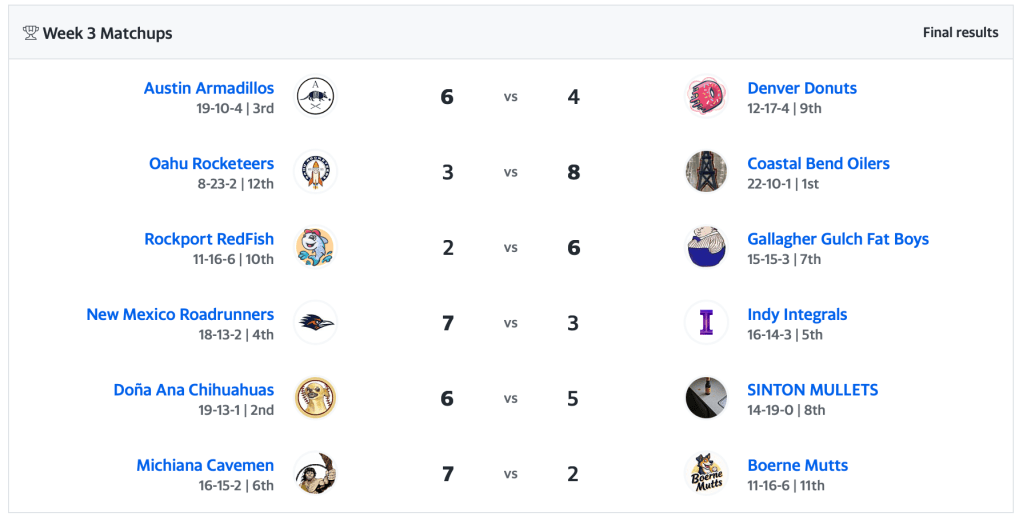Click the Coastal Bend Oilers avatar photo
Viewport: 1023px width, 520px height.
(x=706, y=172)
